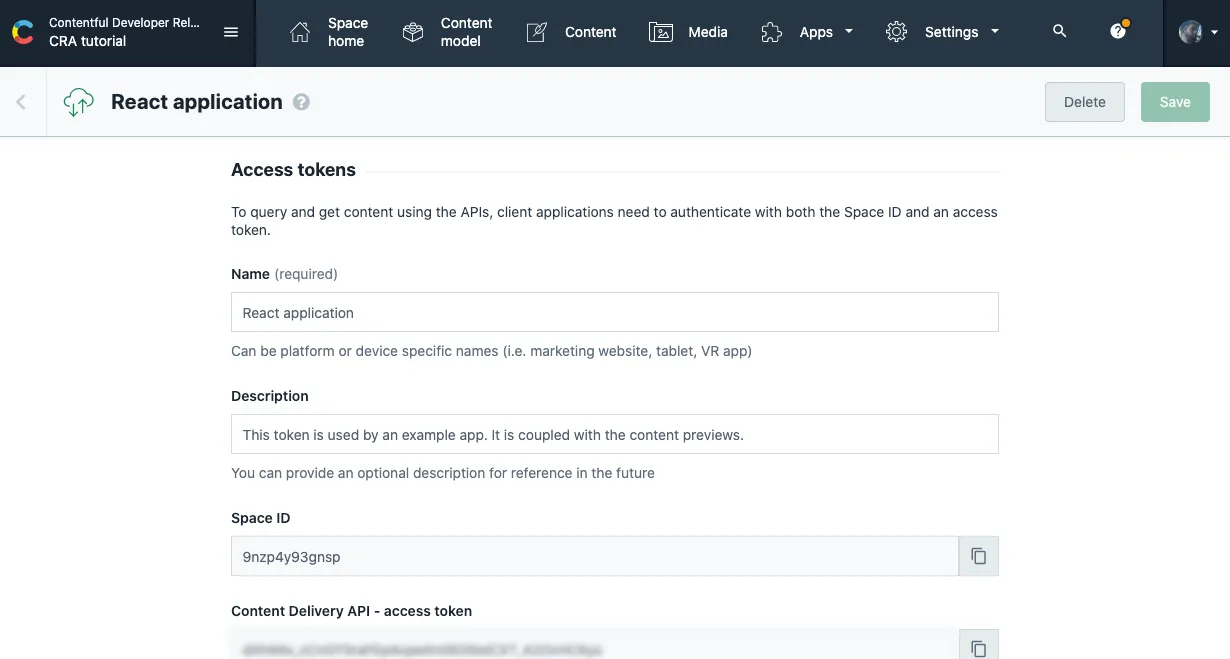Screen dimensions: 1230x659
Task: Click the Contentful logo
Action: pos(23,32)
